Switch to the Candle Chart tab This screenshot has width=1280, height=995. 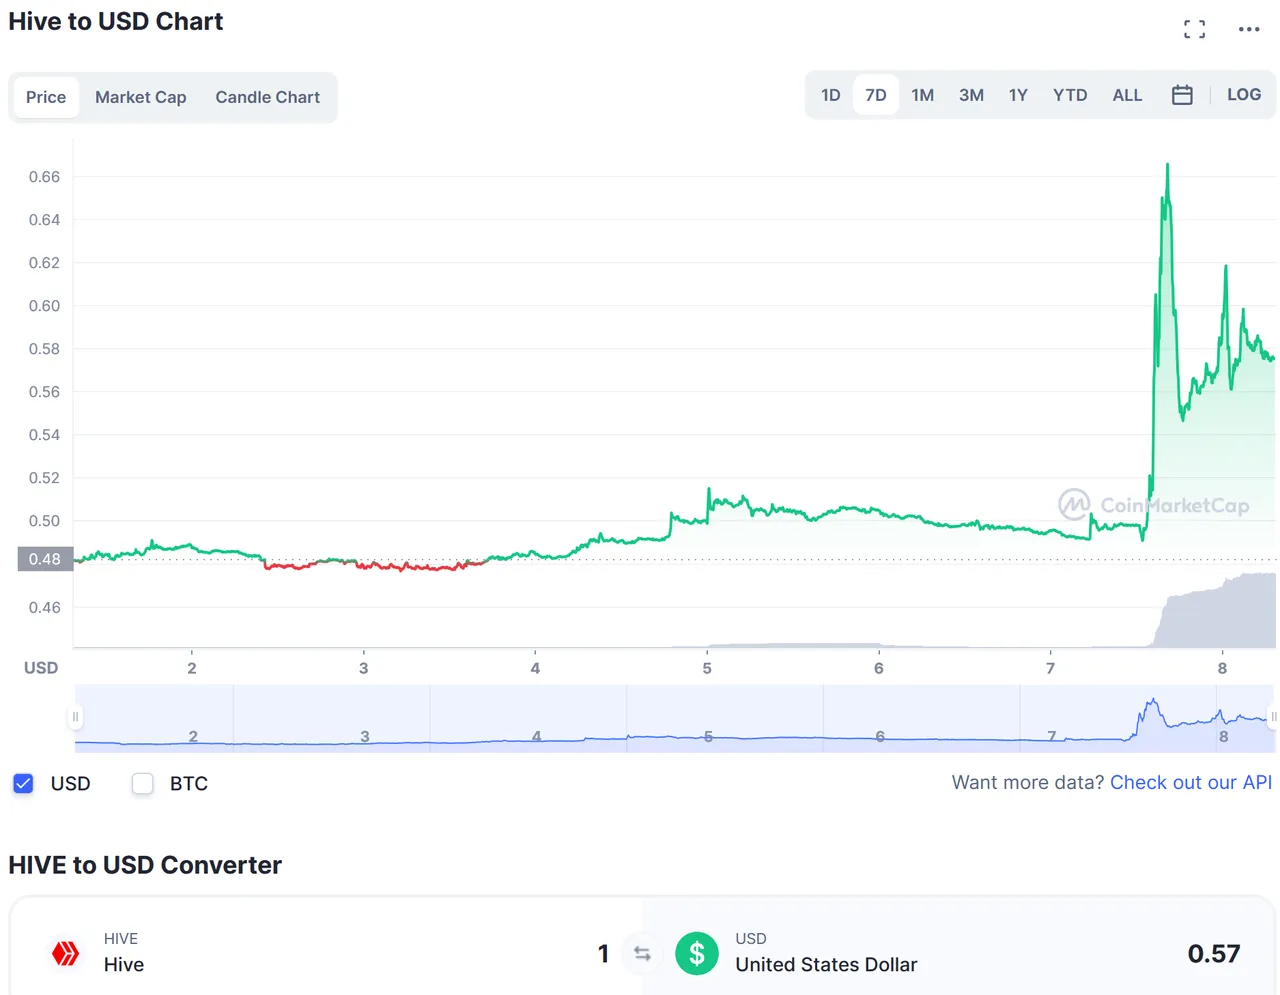[268, 97]
